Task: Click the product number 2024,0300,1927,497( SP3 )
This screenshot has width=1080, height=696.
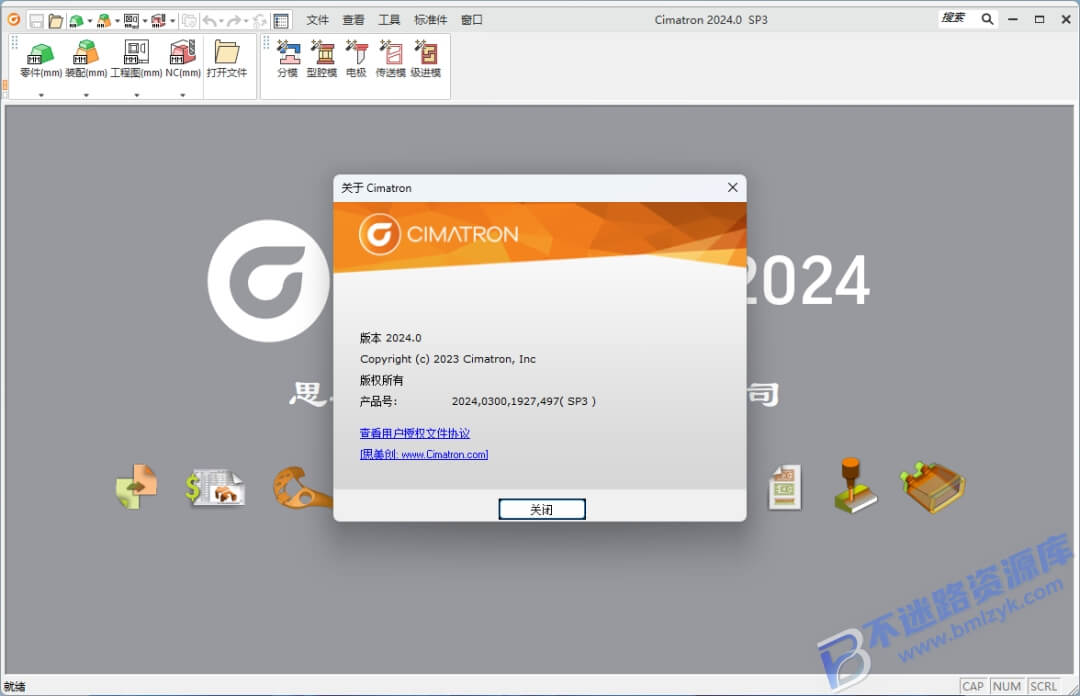Action: coord(523,401)
